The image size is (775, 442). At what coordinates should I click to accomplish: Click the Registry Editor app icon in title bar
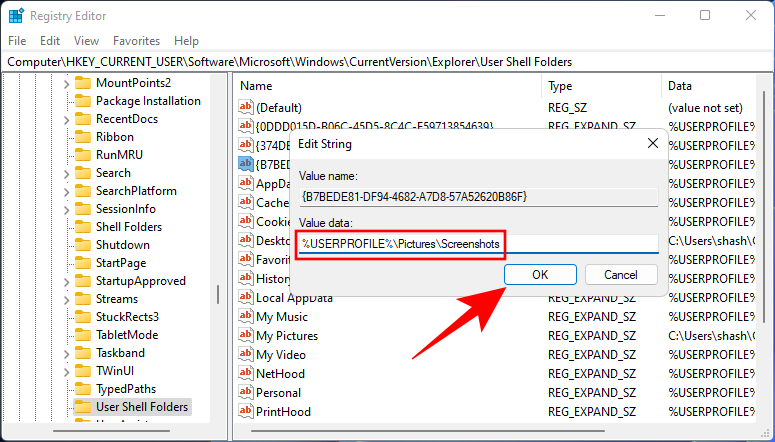tap(15, 15)
